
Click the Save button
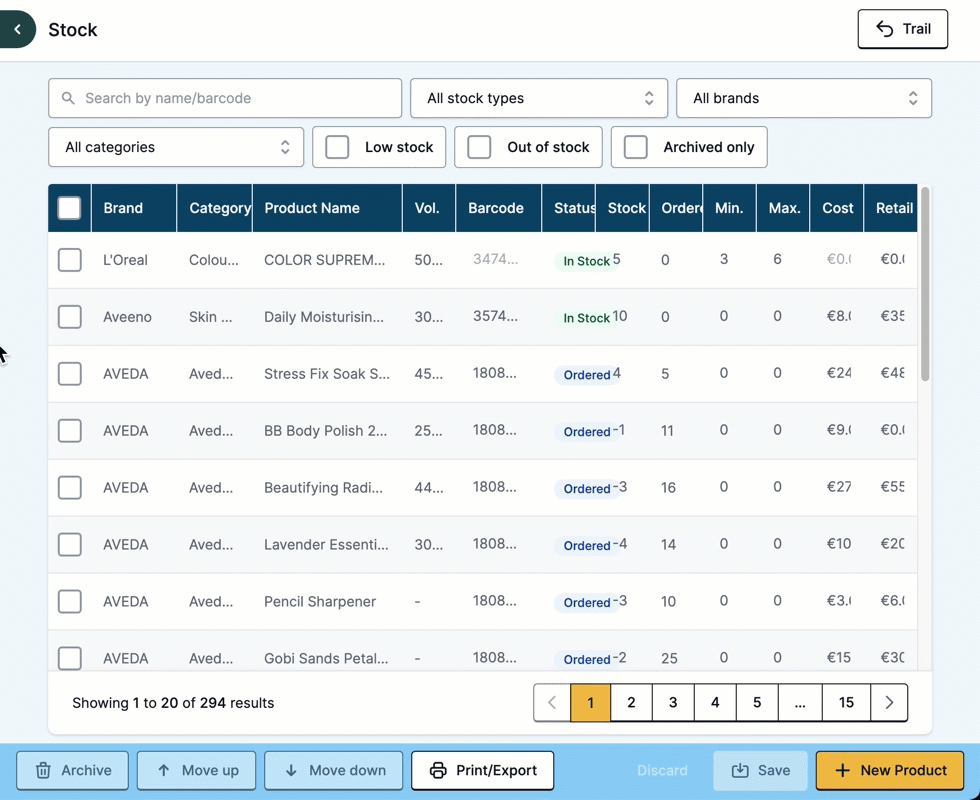(x=761, y=771)
